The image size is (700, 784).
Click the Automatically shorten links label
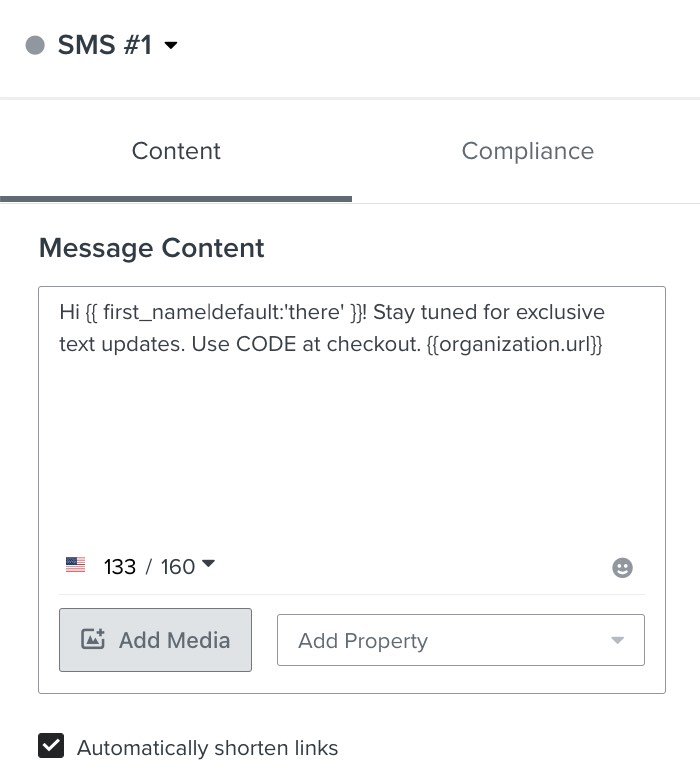pyautogui.click(x=207, y=748)
